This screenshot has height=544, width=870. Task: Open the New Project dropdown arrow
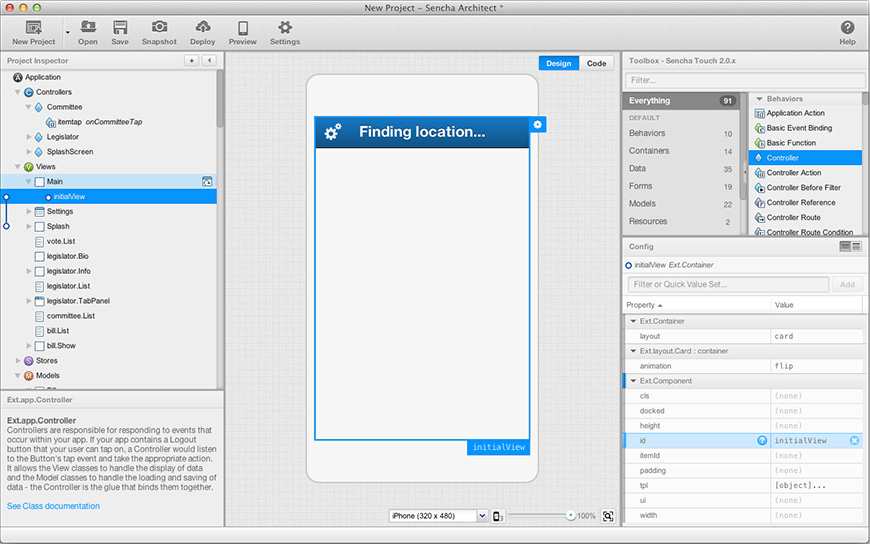[x=68, y=32]
